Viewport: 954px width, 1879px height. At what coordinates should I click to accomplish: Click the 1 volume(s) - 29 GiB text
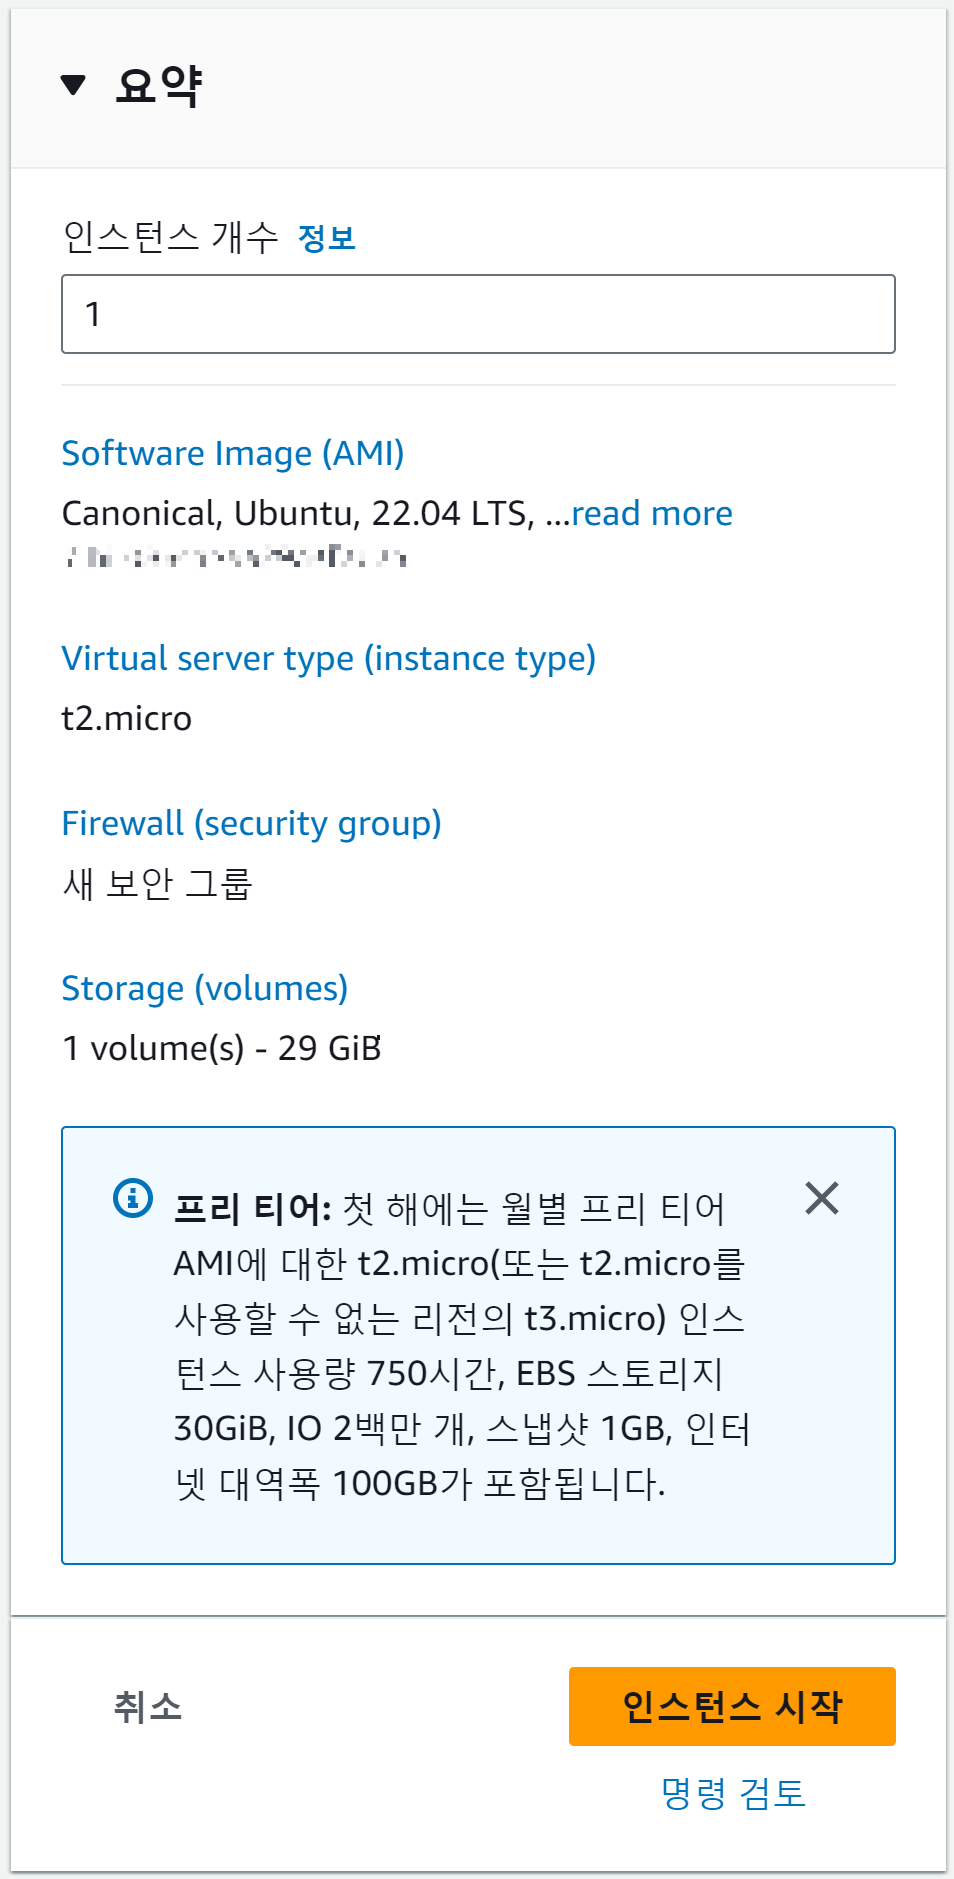[x=222, y=1048]
